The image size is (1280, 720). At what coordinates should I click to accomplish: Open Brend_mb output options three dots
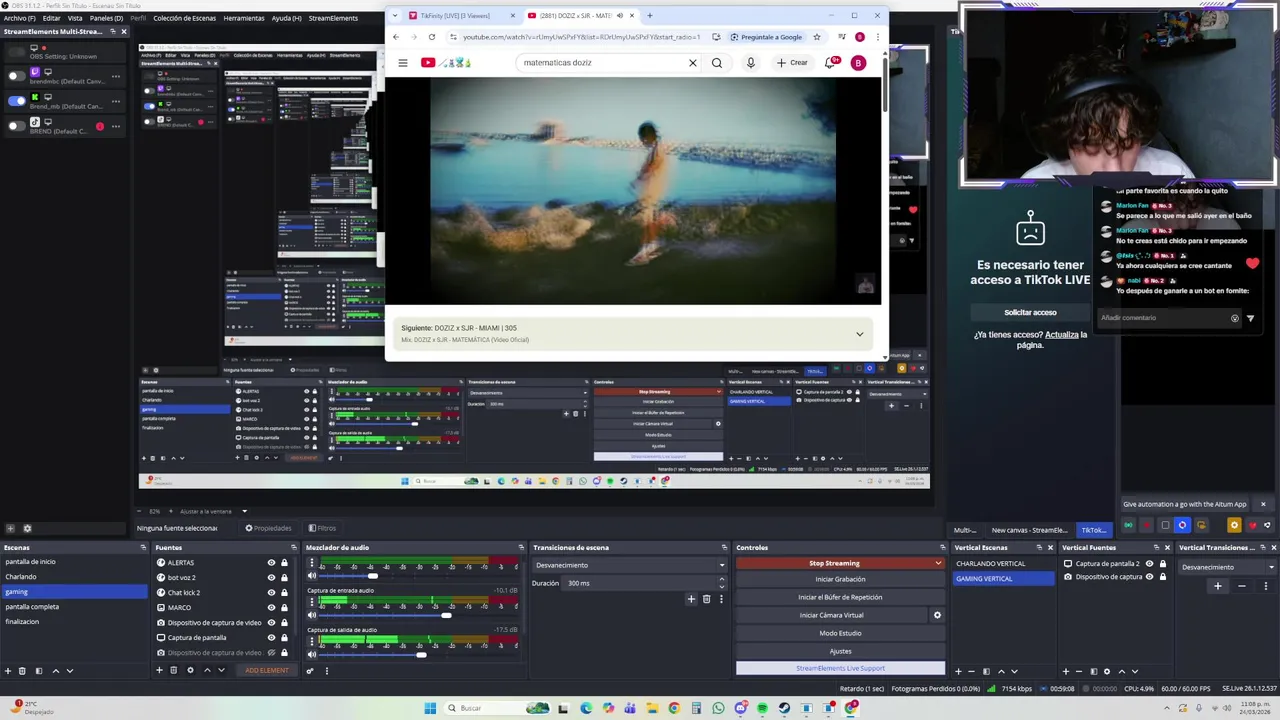click(116, 101)
